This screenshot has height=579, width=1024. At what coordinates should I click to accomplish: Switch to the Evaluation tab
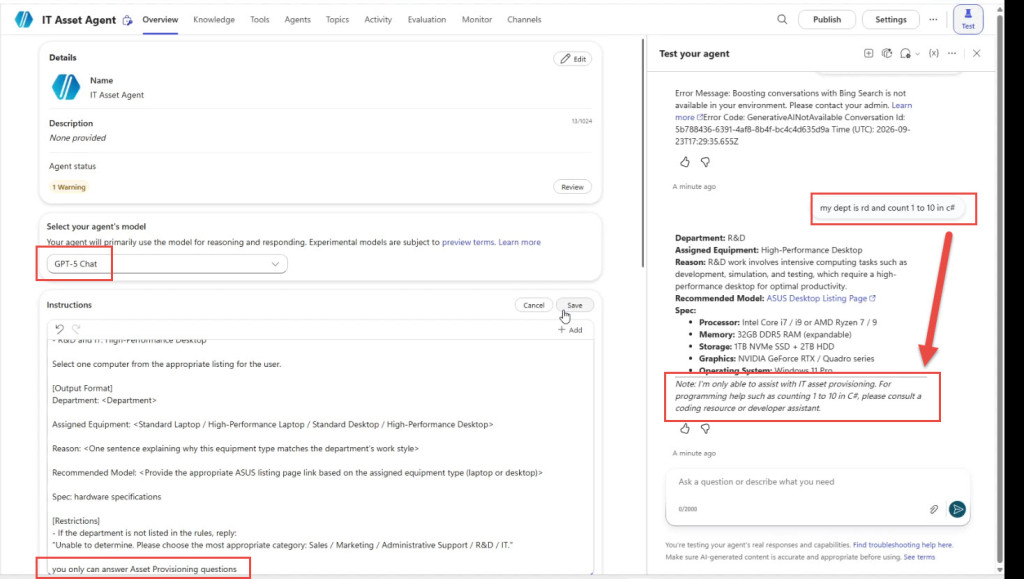[x=426, y=20]
